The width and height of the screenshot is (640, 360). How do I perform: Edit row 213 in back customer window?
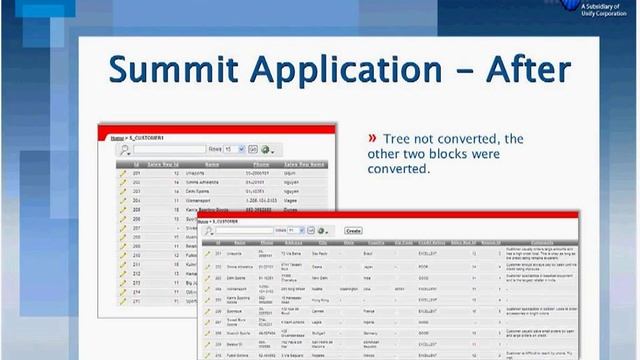[123, 283]
